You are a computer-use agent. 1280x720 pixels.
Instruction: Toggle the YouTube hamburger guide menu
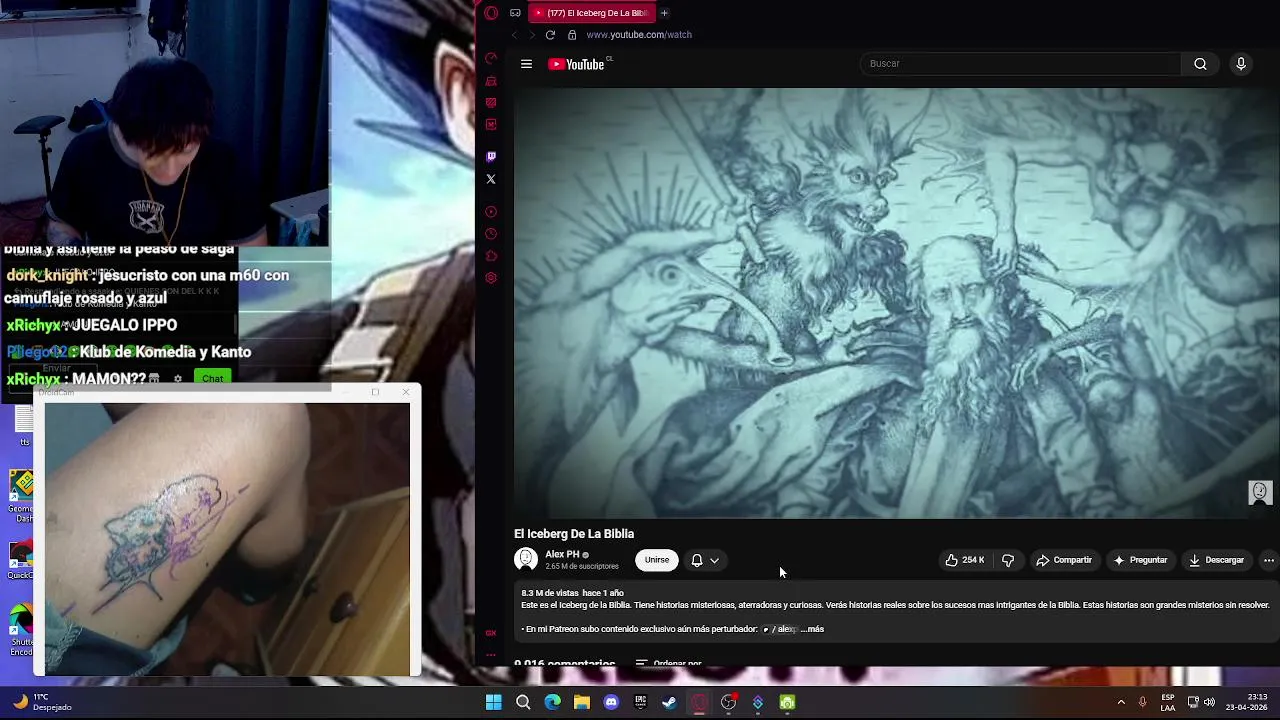click(526, 64)
